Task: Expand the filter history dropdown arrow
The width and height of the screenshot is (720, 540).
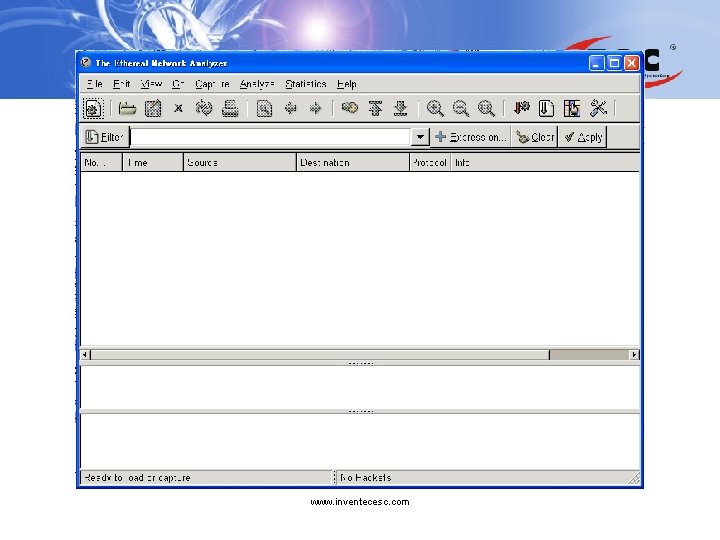Action: [x=420, y=137]
